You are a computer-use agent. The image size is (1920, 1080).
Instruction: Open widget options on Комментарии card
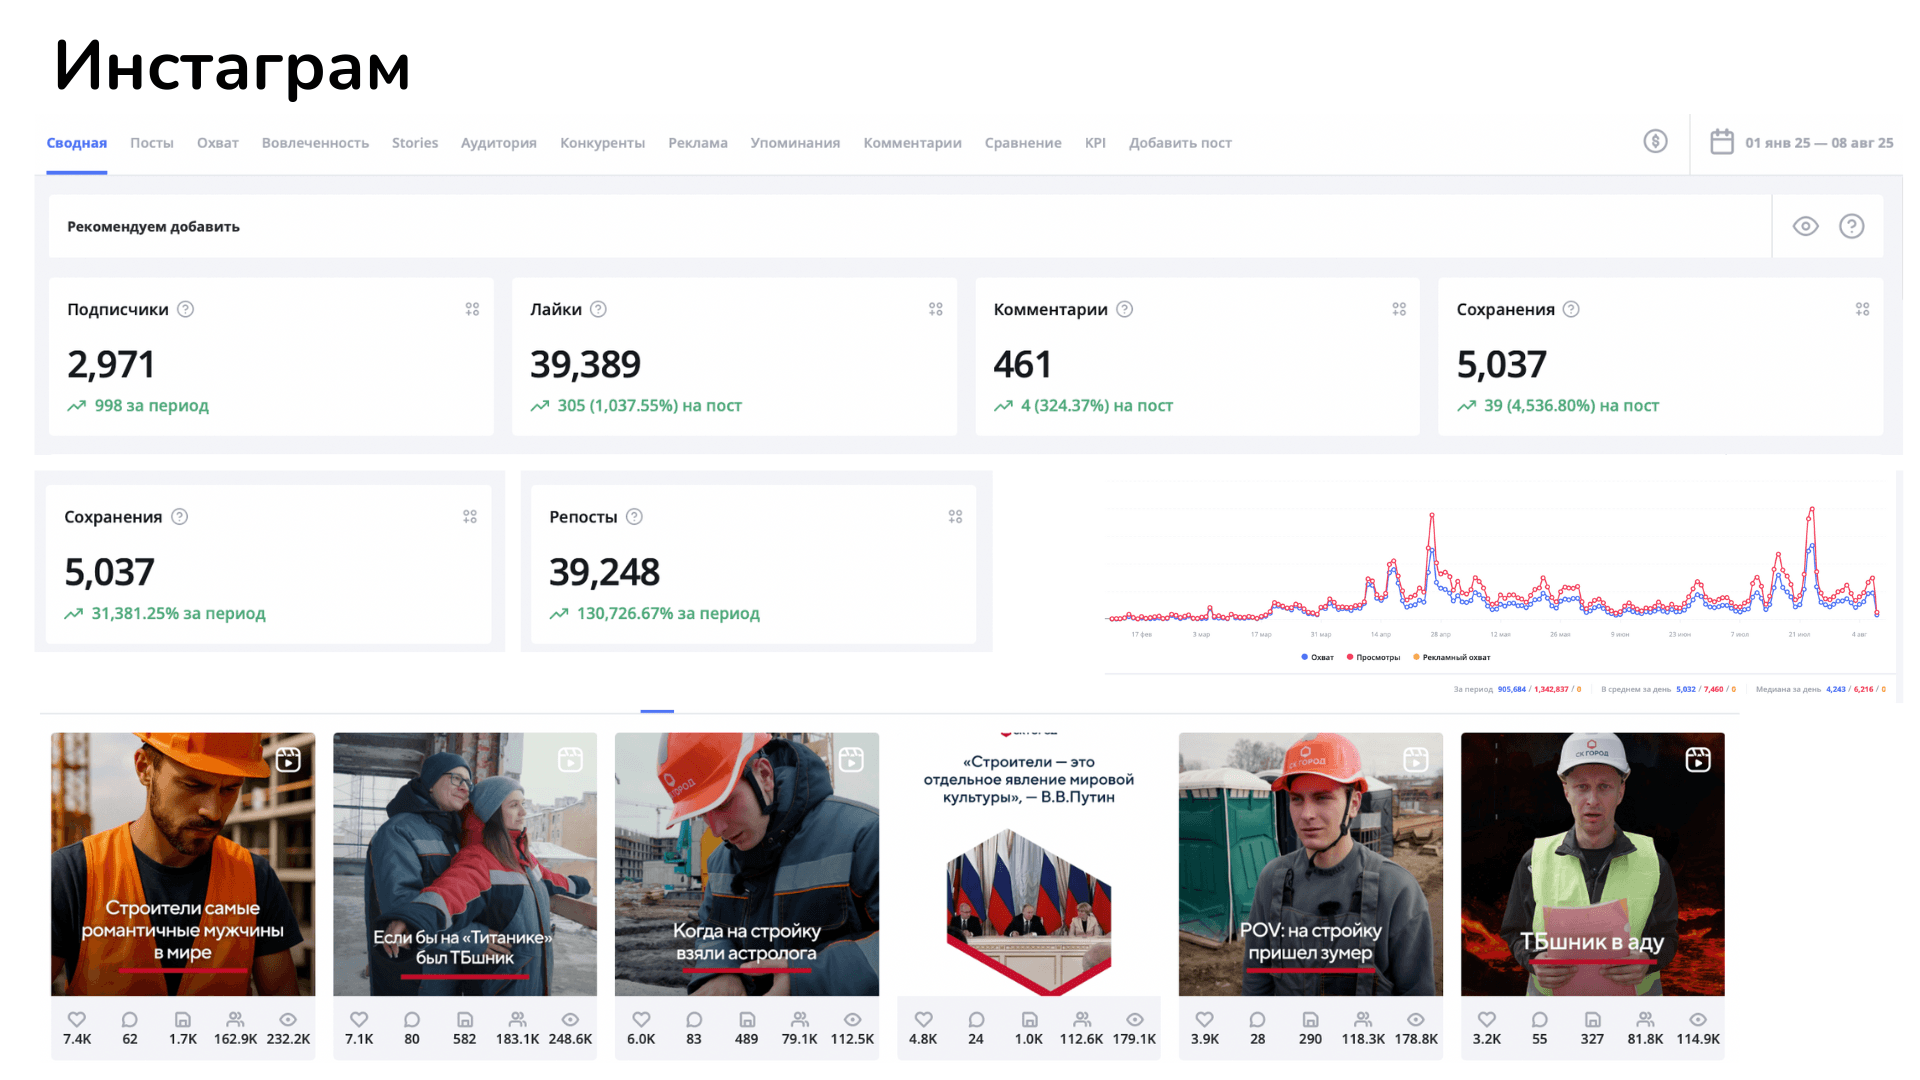coord(1398,309)
